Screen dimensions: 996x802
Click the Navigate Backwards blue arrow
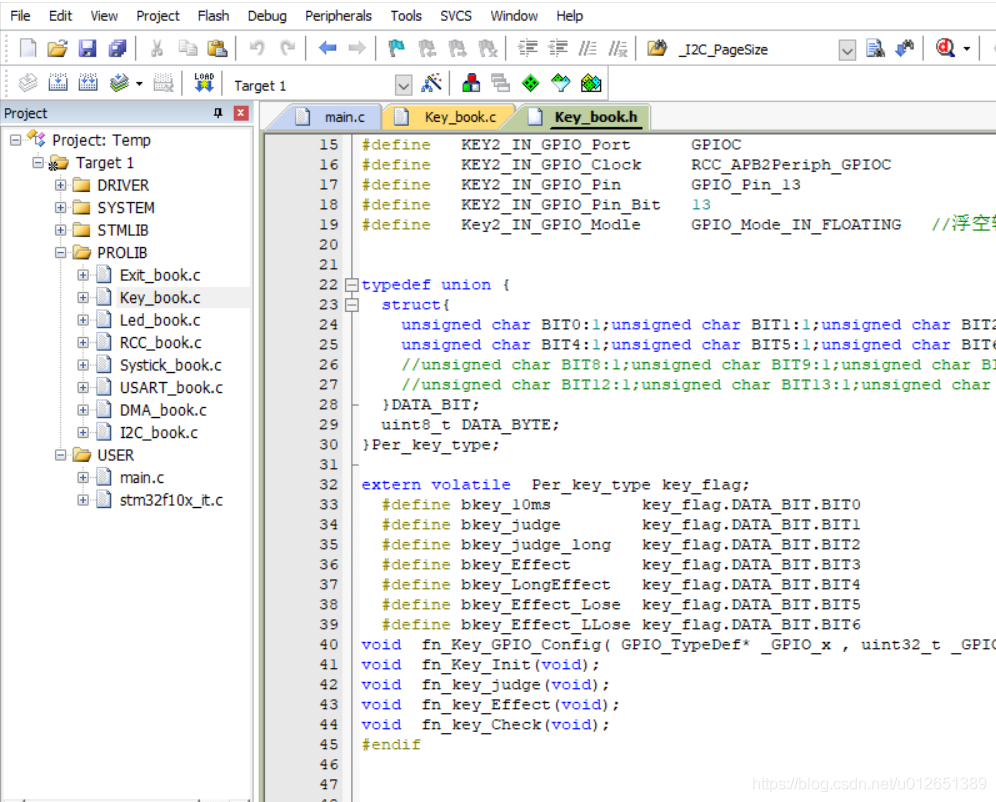pos(327,48)
